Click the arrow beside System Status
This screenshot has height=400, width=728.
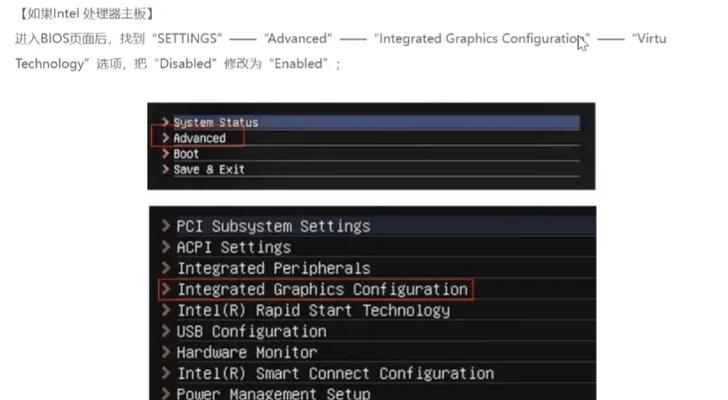tap(165, 122)
